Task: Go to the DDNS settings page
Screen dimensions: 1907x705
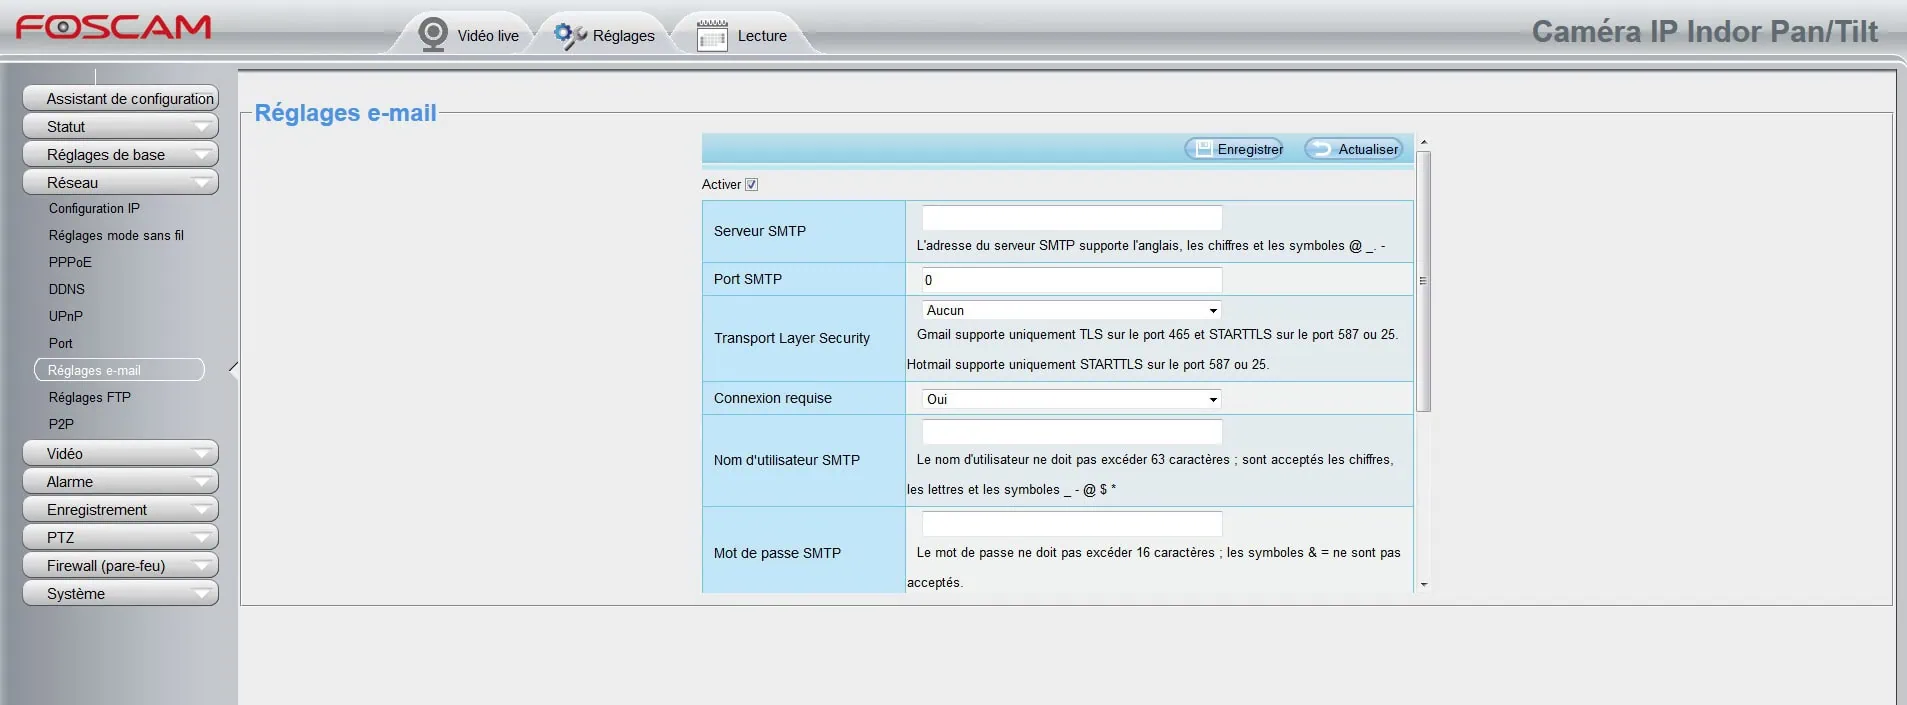Action: pyautogui.click(x=67, y=289)
